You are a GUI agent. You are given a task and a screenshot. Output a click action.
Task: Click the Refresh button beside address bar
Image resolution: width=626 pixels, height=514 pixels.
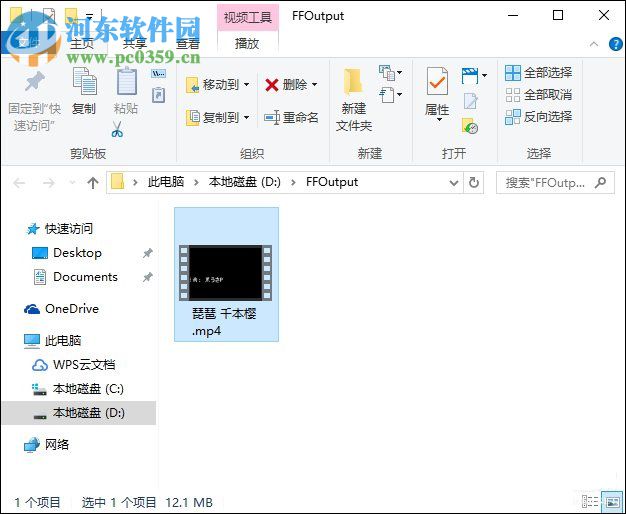click(x=474, y=183)
